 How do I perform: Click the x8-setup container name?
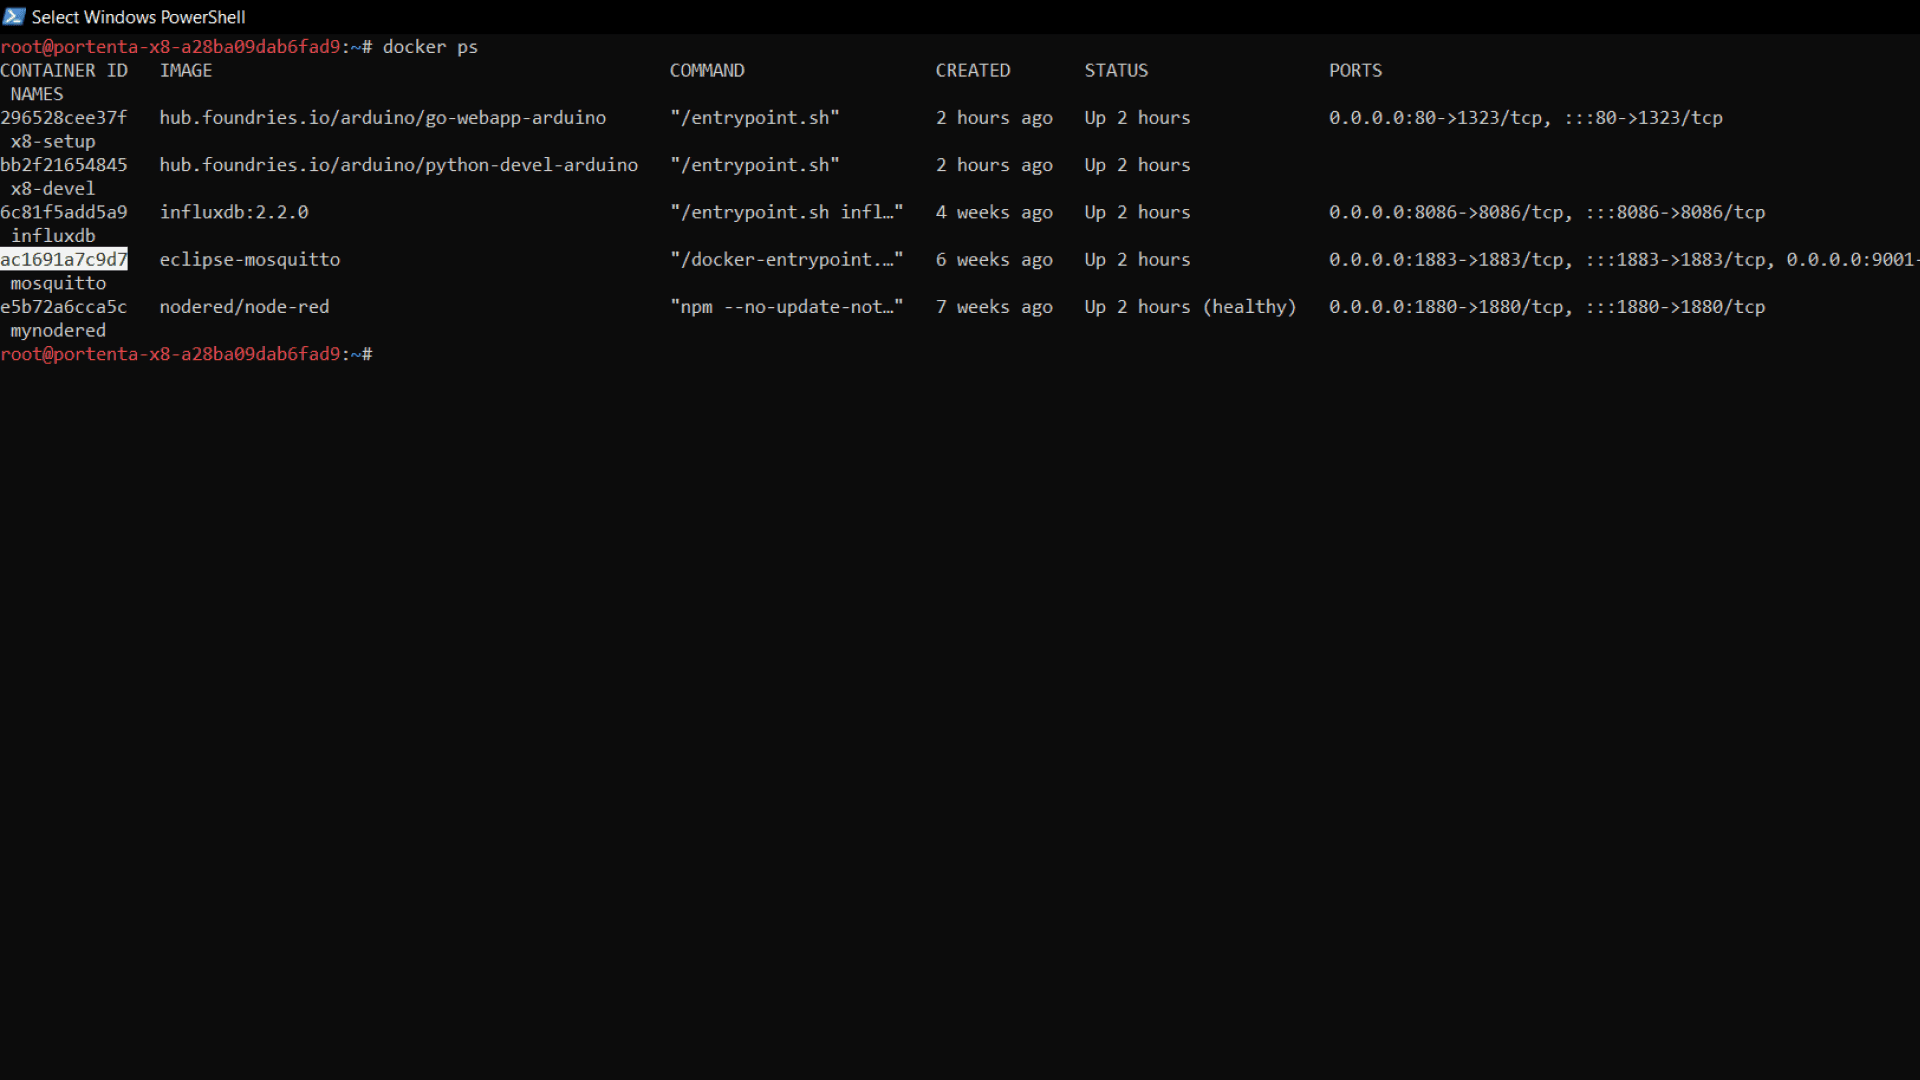coord(53,141)
